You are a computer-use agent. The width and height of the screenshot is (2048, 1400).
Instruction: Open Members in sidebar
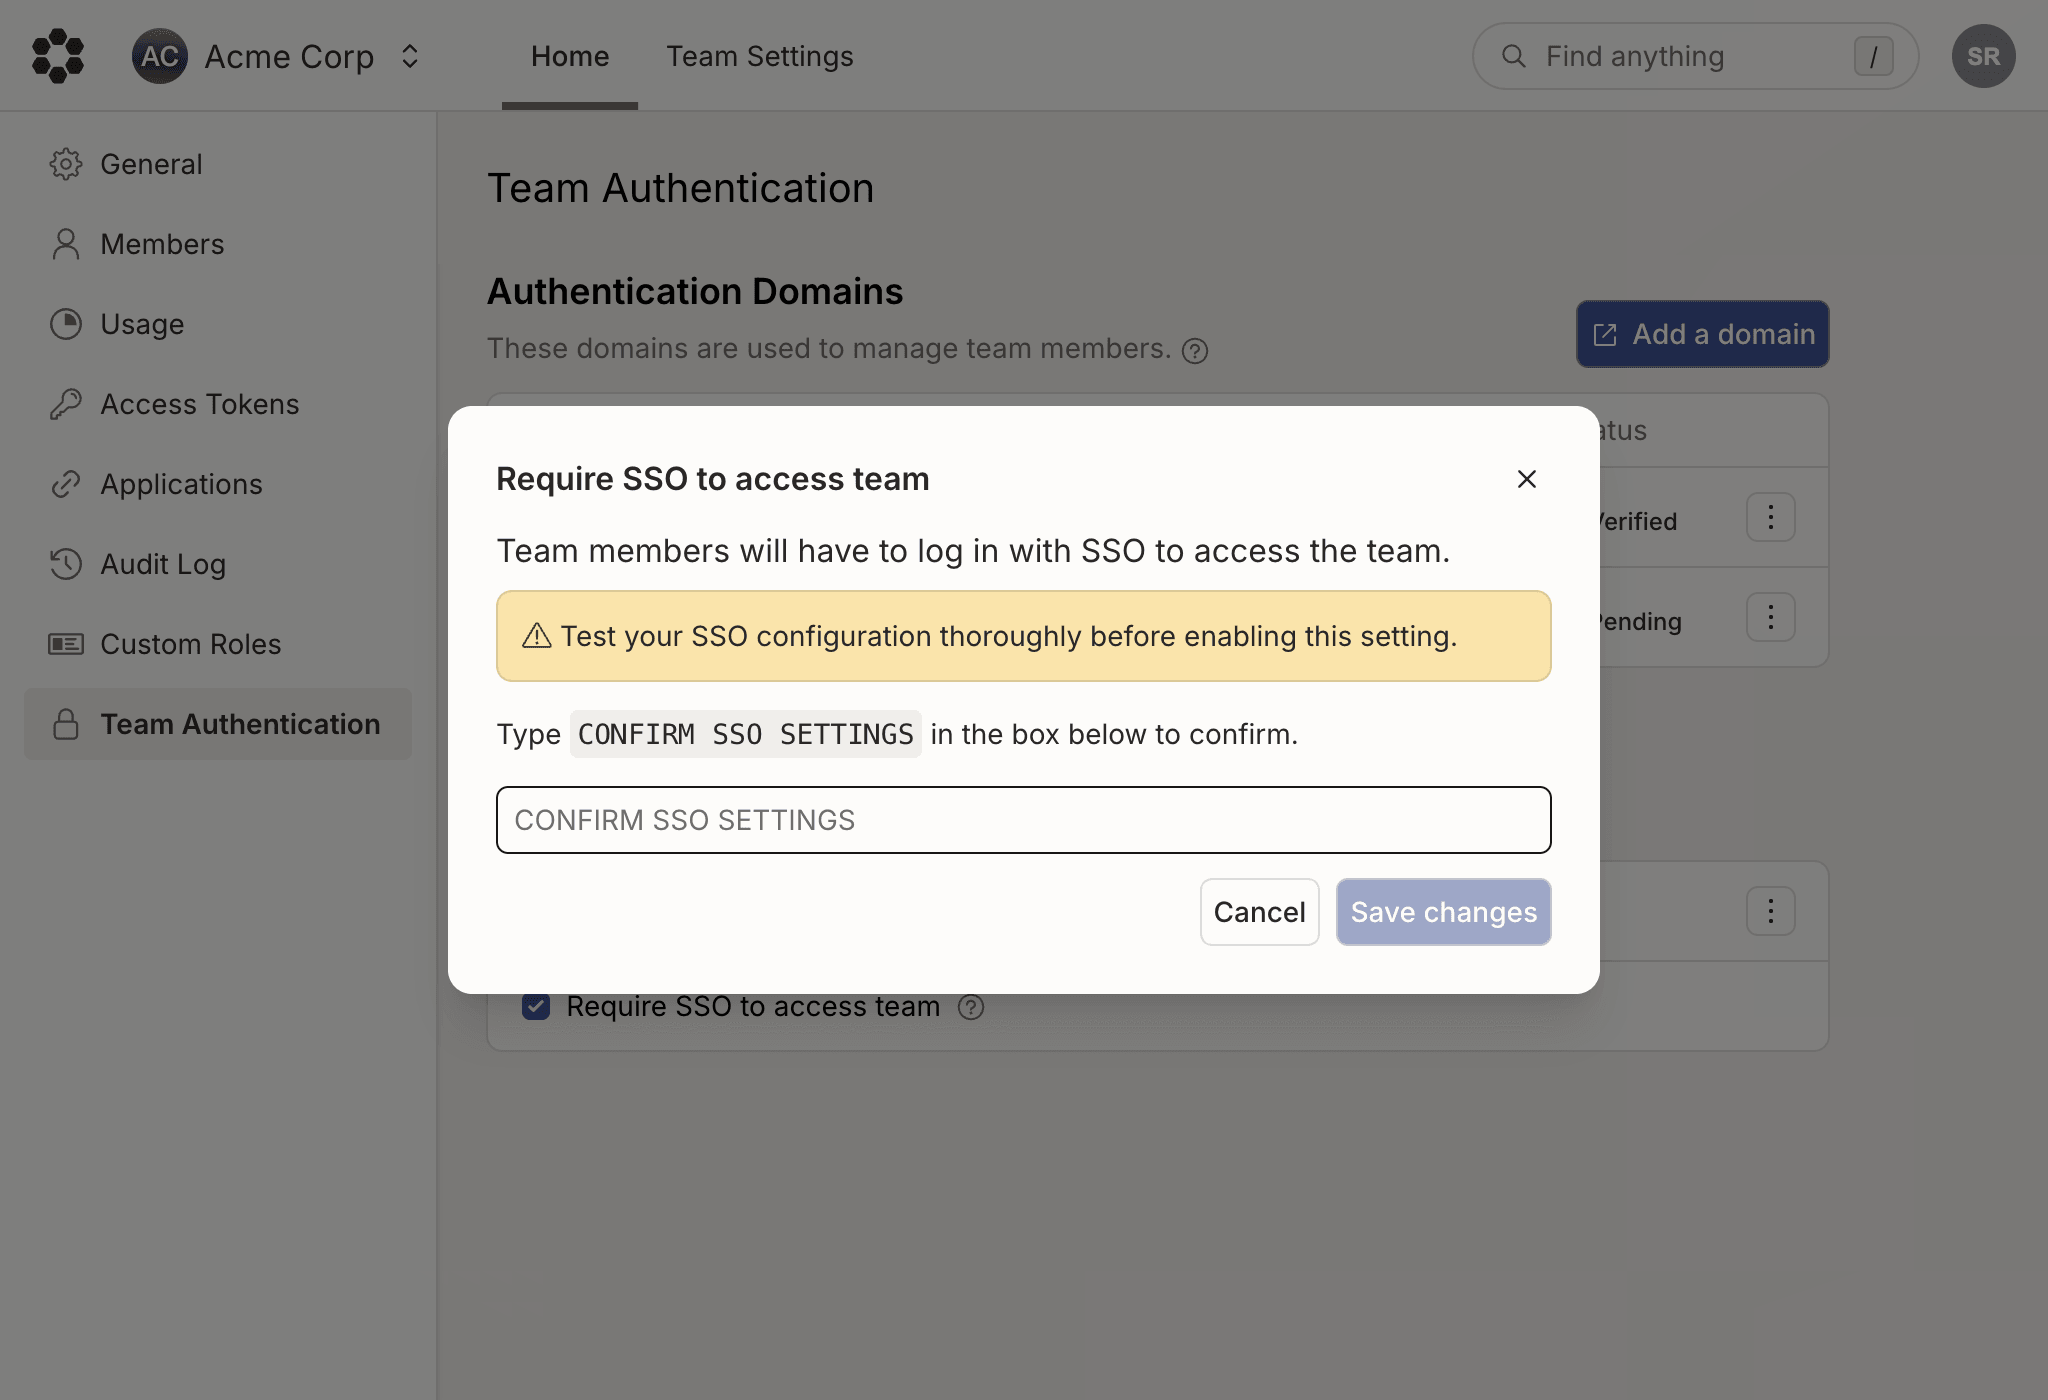pyautogui.click(x=218, y=244)
